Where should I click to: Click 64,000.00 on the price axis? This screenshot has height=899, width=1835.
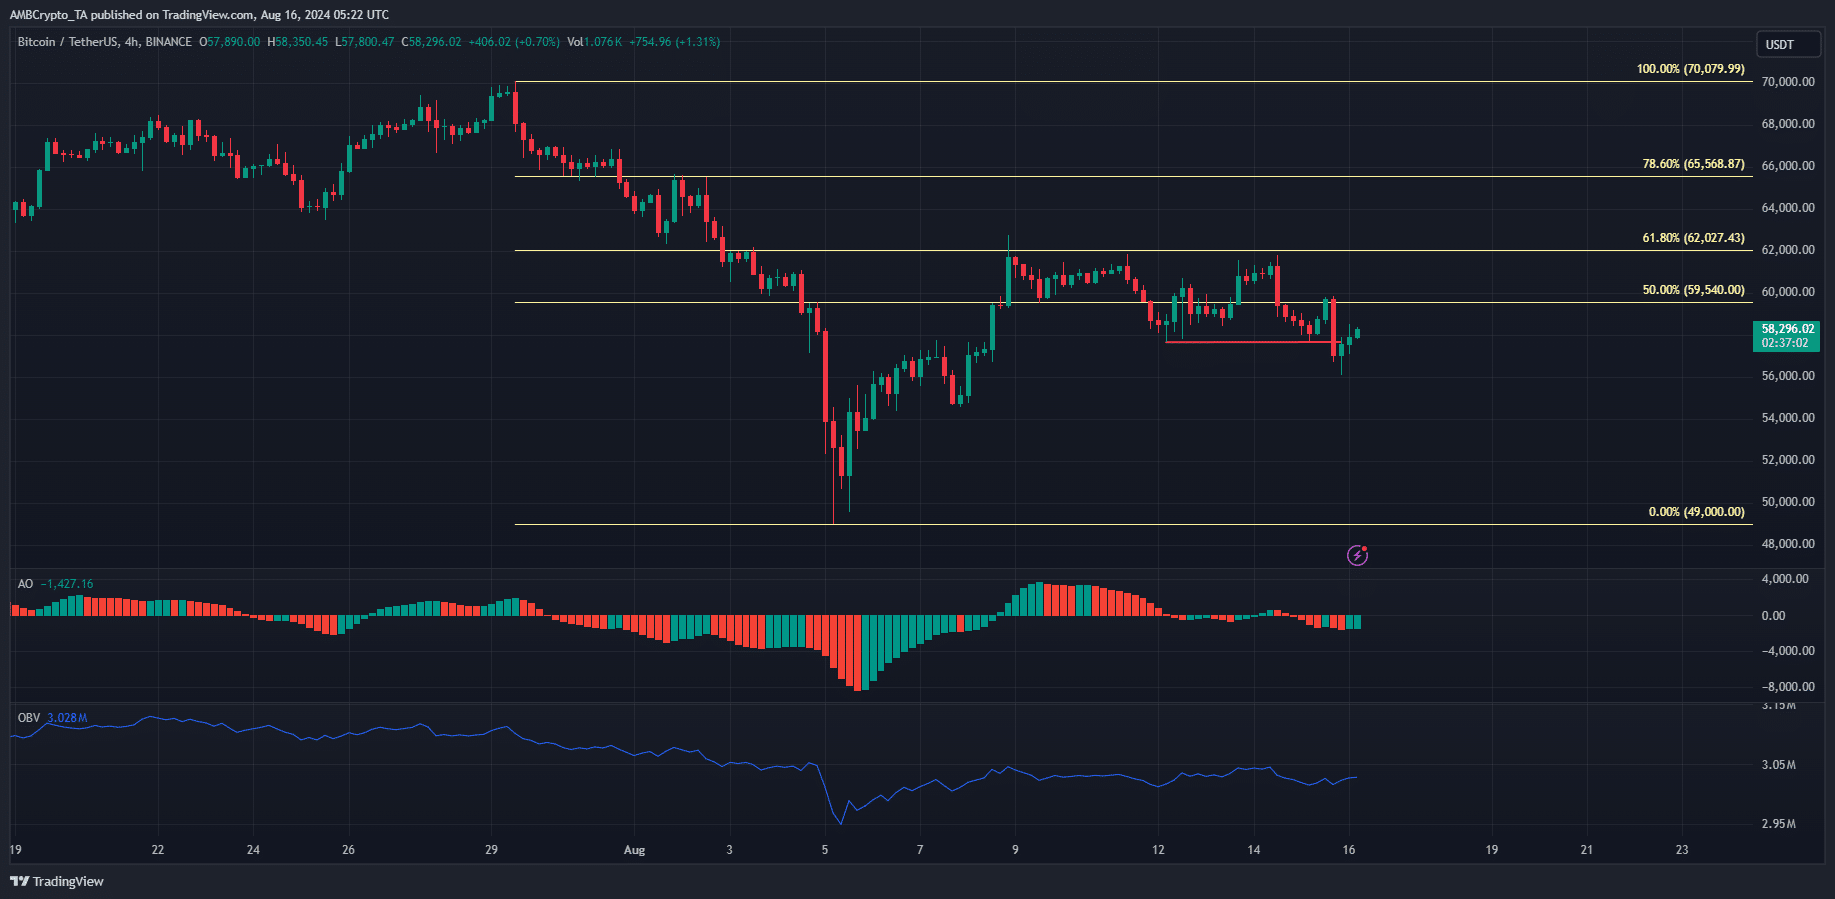pyautogui.click(x=1788, y=208)
